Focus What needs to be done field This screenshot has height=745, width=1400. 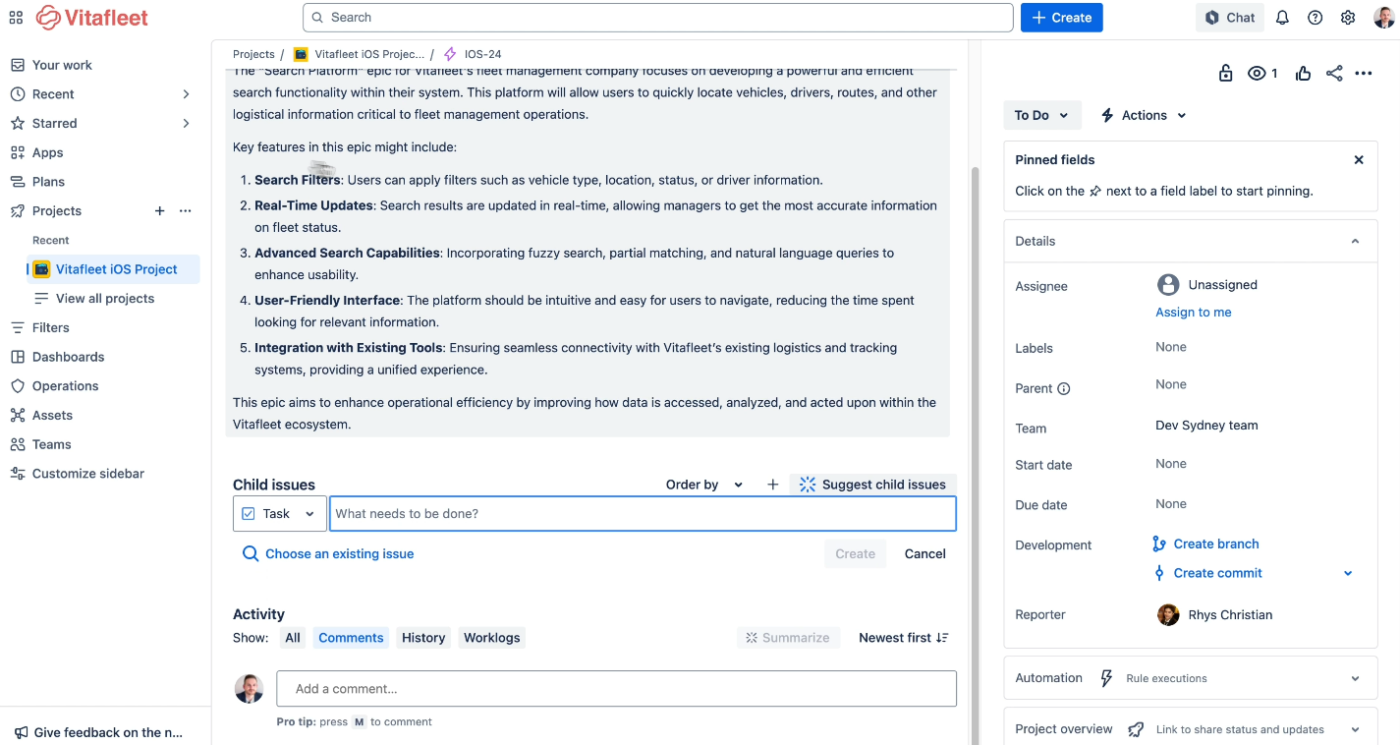click(642, 513)
